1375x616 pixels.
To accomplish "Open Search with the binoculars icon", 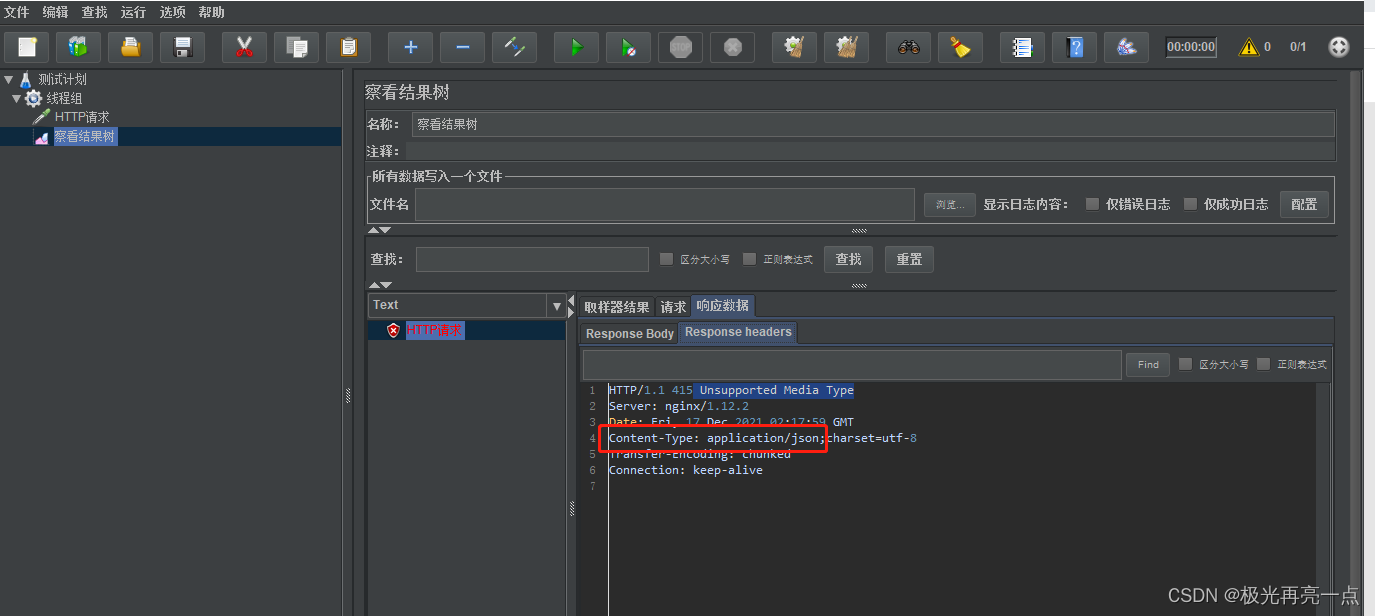I will [x=908, y=47].
